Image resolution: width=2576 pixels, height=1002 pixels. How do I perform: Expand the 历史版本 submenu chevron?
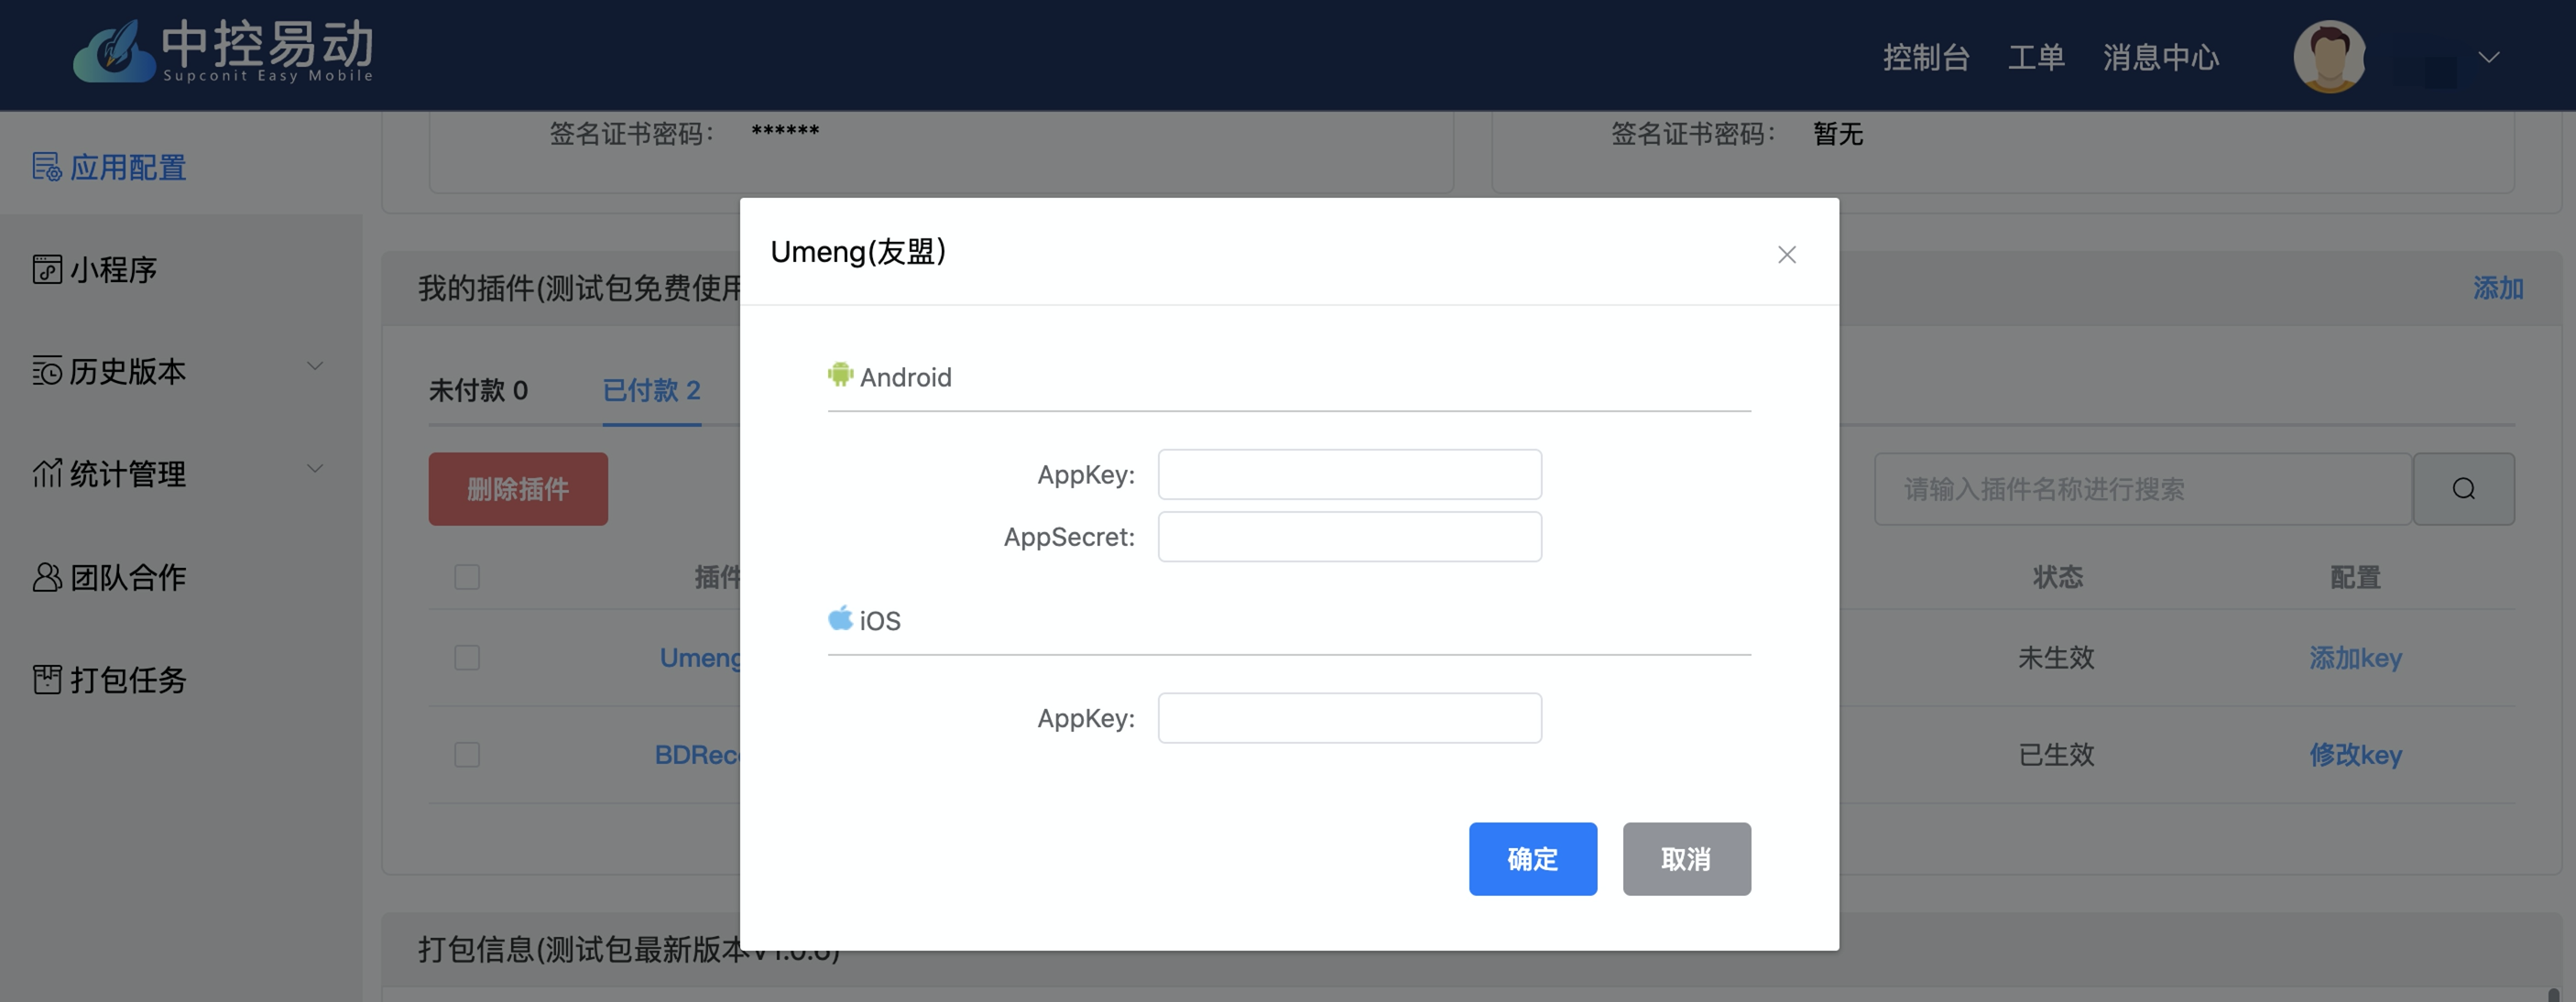coord(315,367)
